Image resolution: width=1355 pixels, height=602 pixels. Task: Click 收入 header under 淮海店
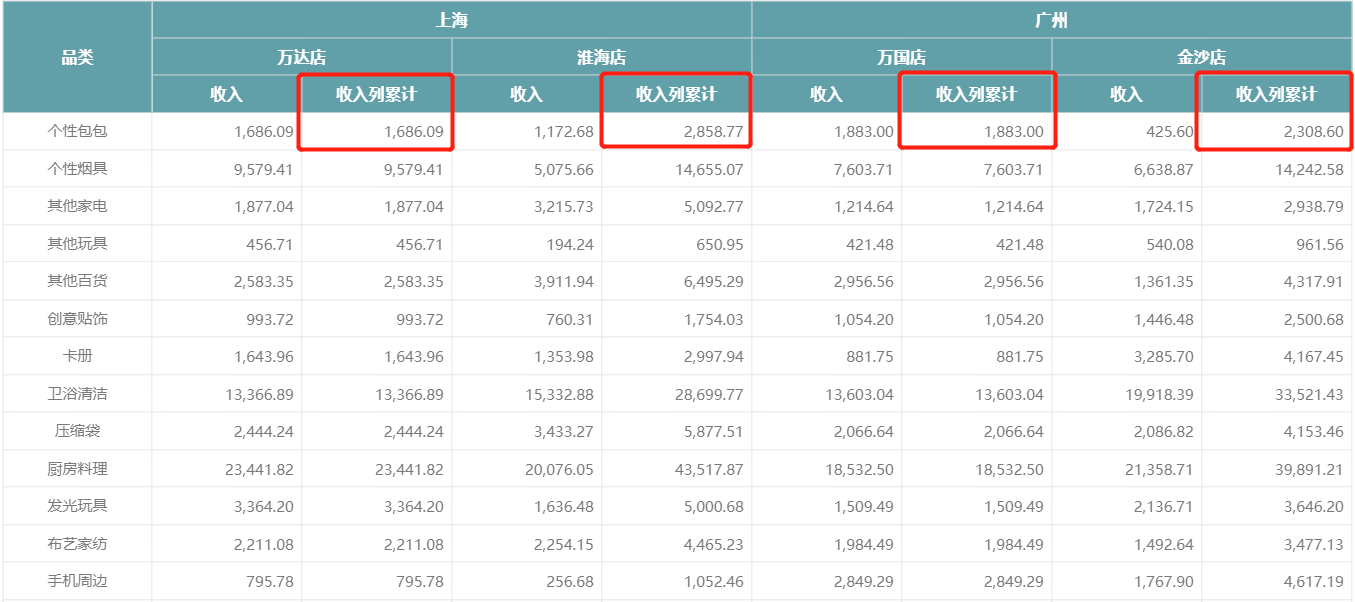click(x=527, y=94)
